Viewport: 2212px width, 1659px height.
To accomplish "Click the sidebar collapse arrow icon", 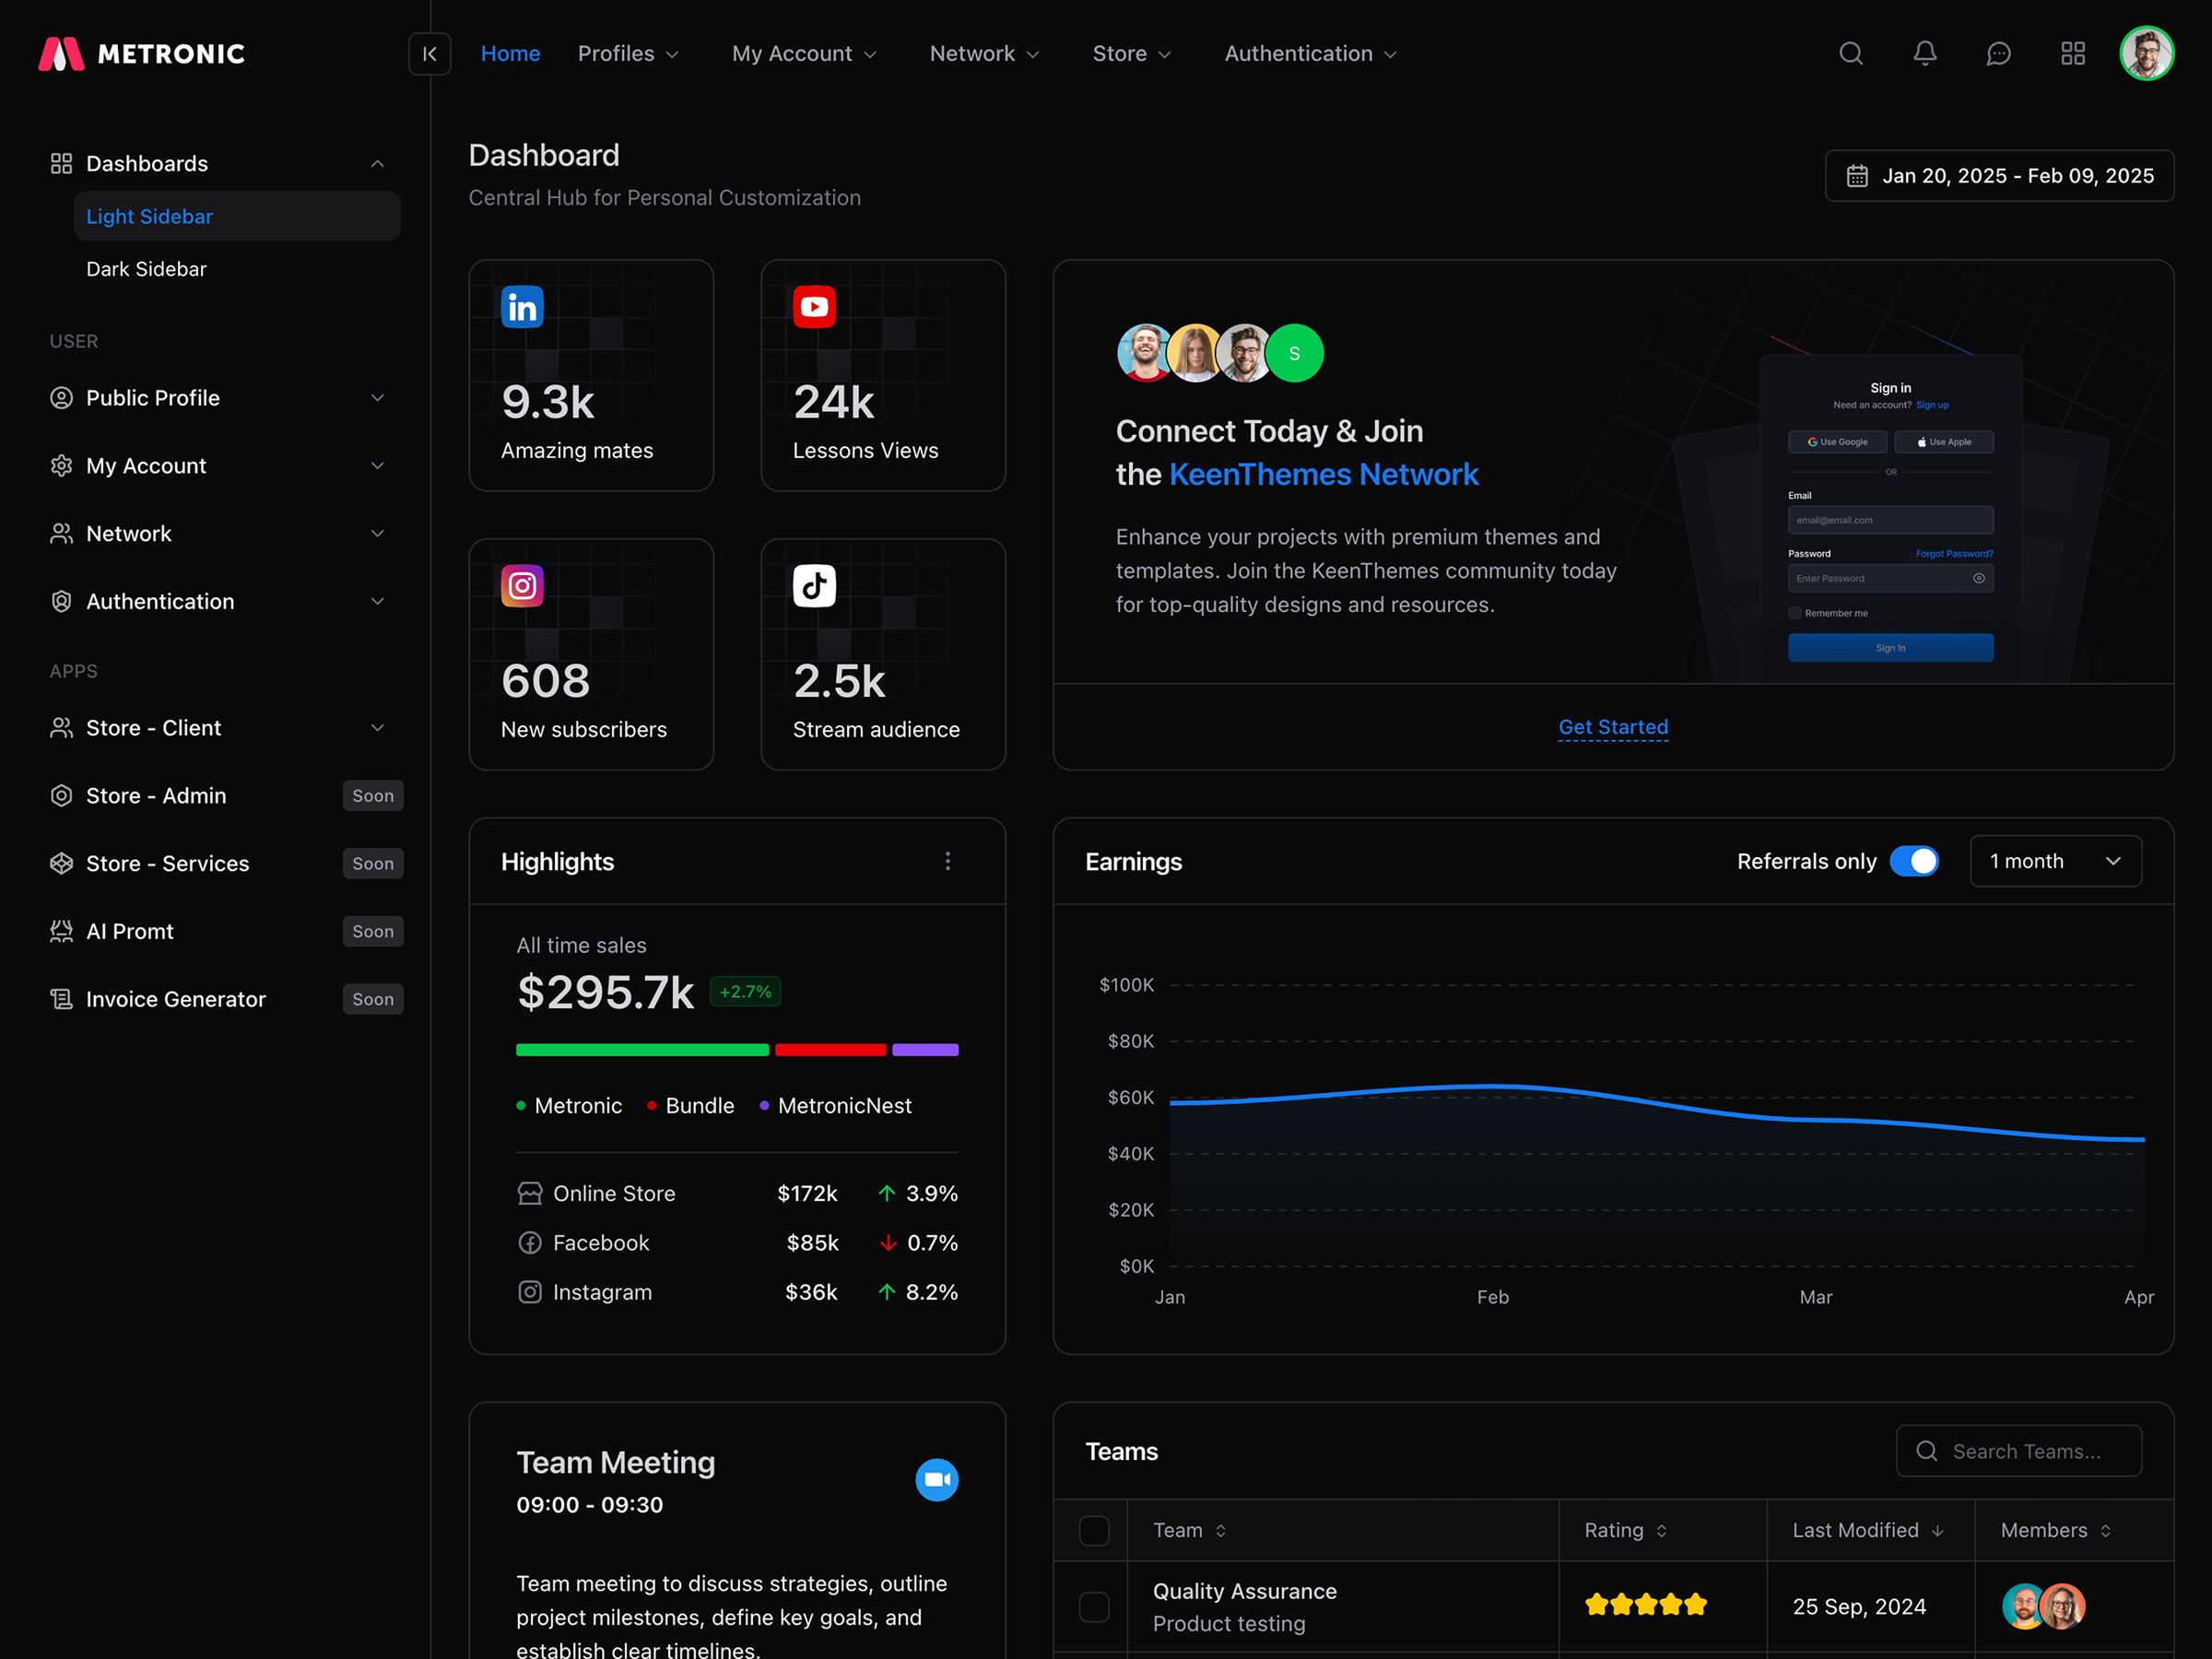I will [430, 53].
